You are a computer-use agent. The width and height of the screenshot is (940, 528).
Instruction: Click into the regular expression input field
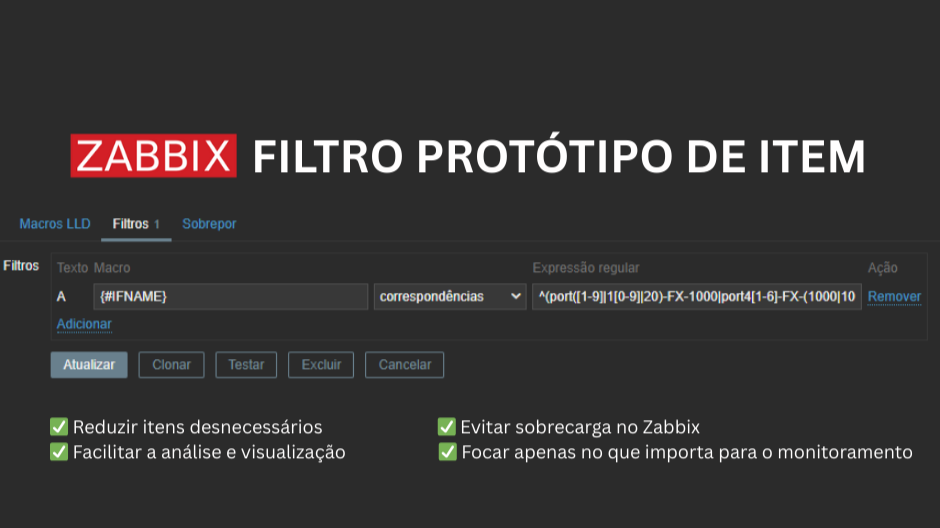click(697, 297)
